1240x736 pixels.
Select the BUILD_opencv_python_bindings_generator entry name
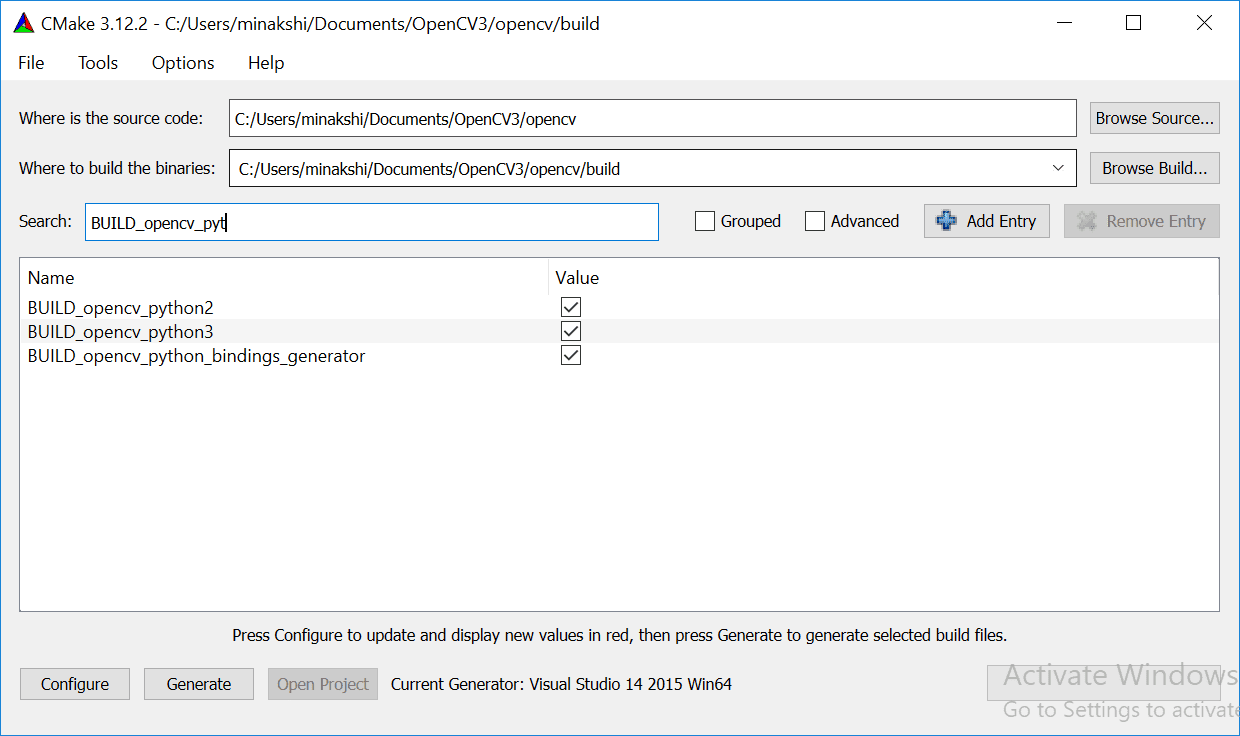coord(197,355)
